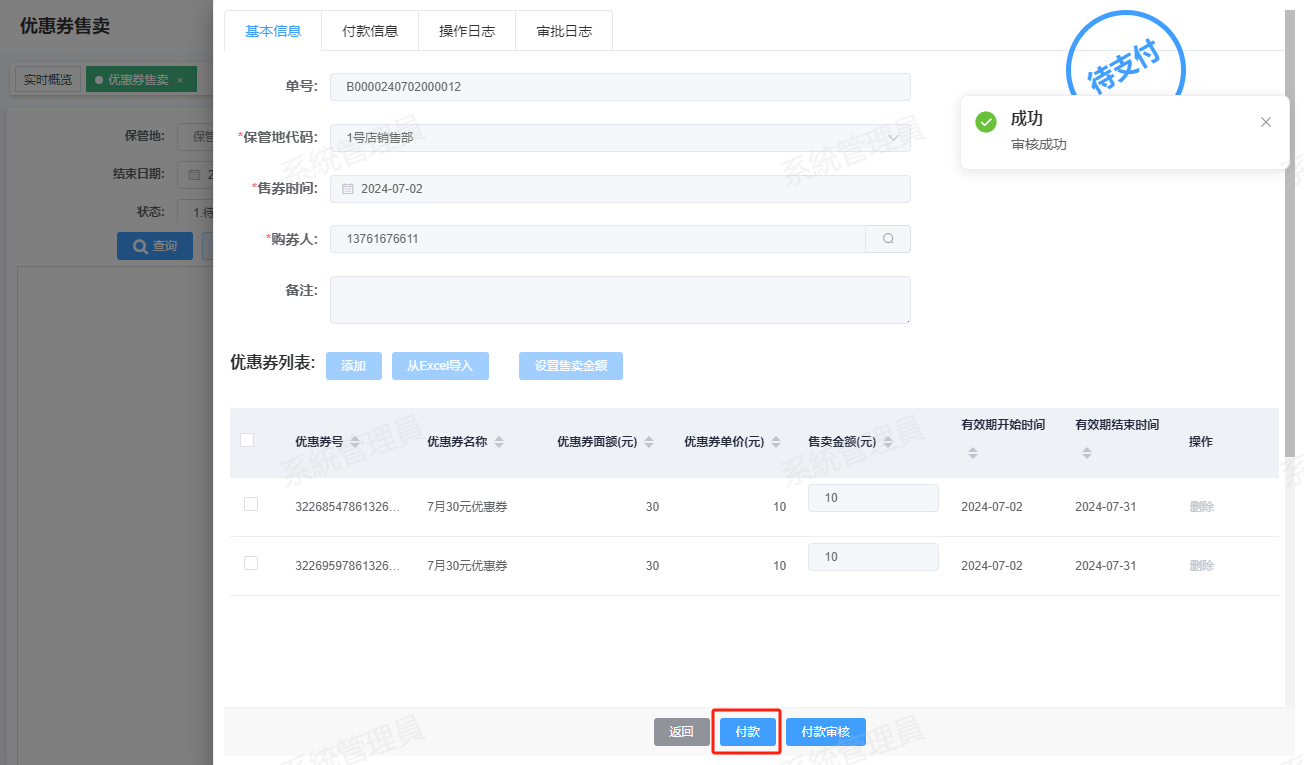Check the row for coupon 32268547861326…

click(x=251, y=504)
